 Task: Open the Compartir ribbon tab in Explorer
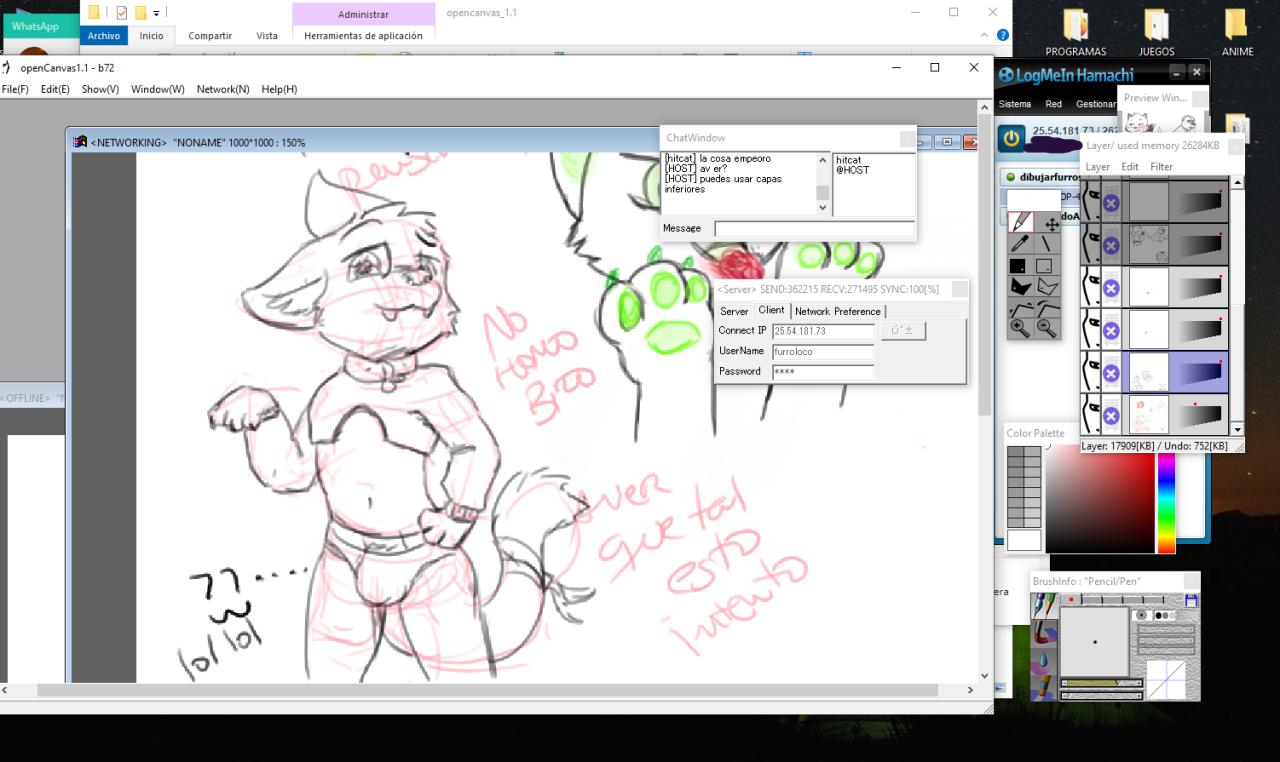pyautogui.click(x=210, y=36)
